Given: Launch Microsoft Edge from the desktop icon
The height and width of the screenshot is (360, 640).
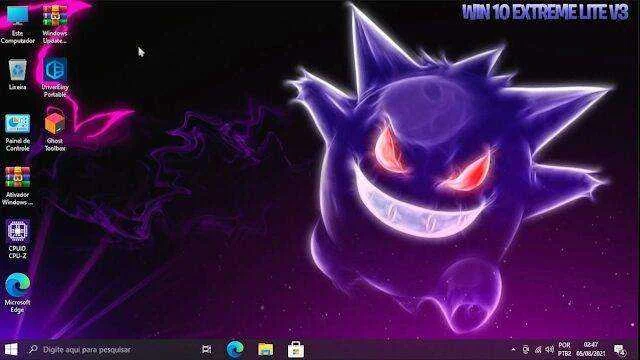Looking at the screenshot, I should 18,293.
